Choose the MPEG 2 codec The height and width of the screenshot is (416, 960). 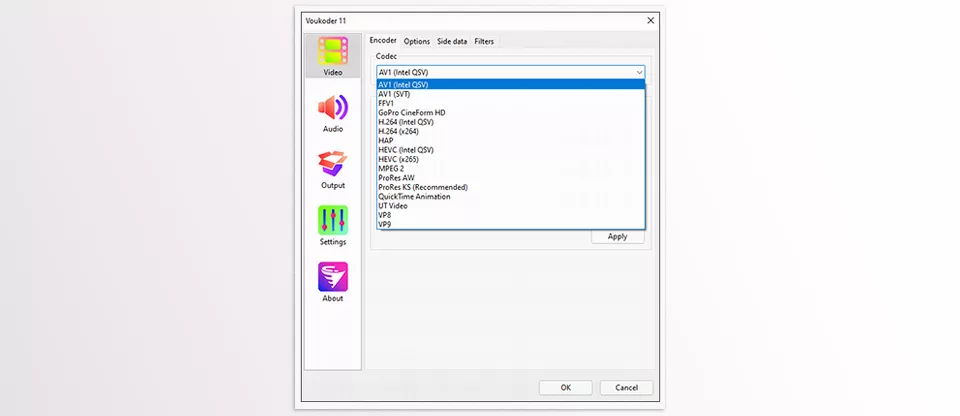pyautogui.click(x=511, y=168)
